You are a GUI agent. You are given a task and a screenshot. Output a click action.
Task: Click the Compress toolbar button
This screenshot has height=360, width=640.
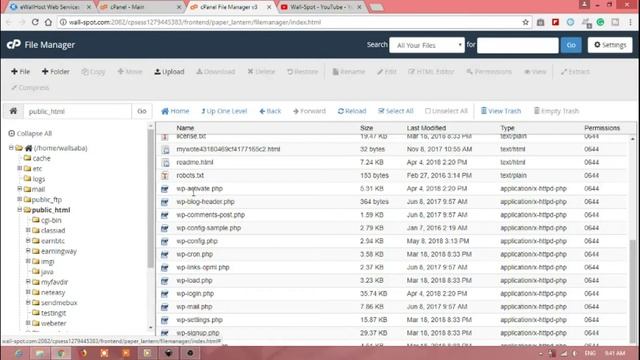click(x=30, y=87)
